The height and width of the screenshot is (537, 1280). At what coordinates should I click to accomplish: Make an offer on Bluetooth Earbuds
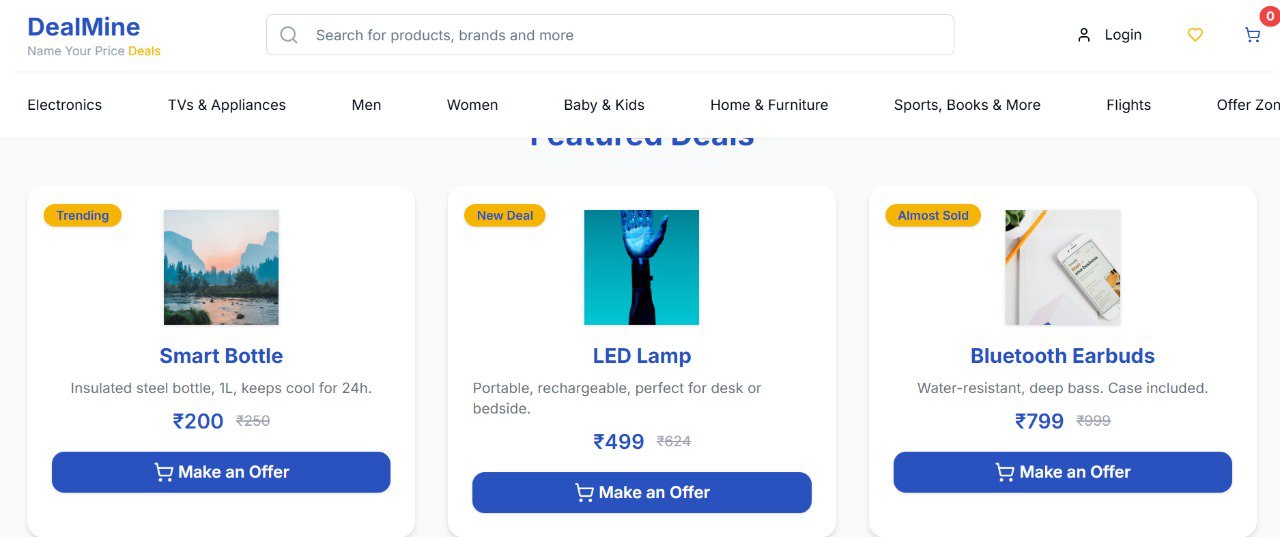[x=1062, y=472]
